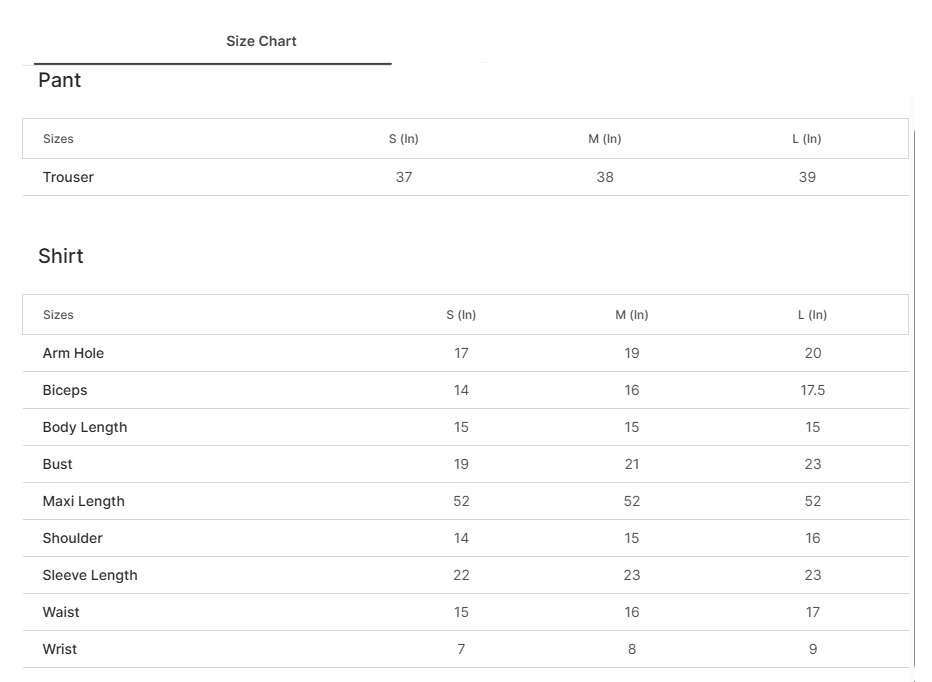The width and height of the screenshot is (932, 682).
Task: Click the Pant section heading
Action: coord(60,81)
